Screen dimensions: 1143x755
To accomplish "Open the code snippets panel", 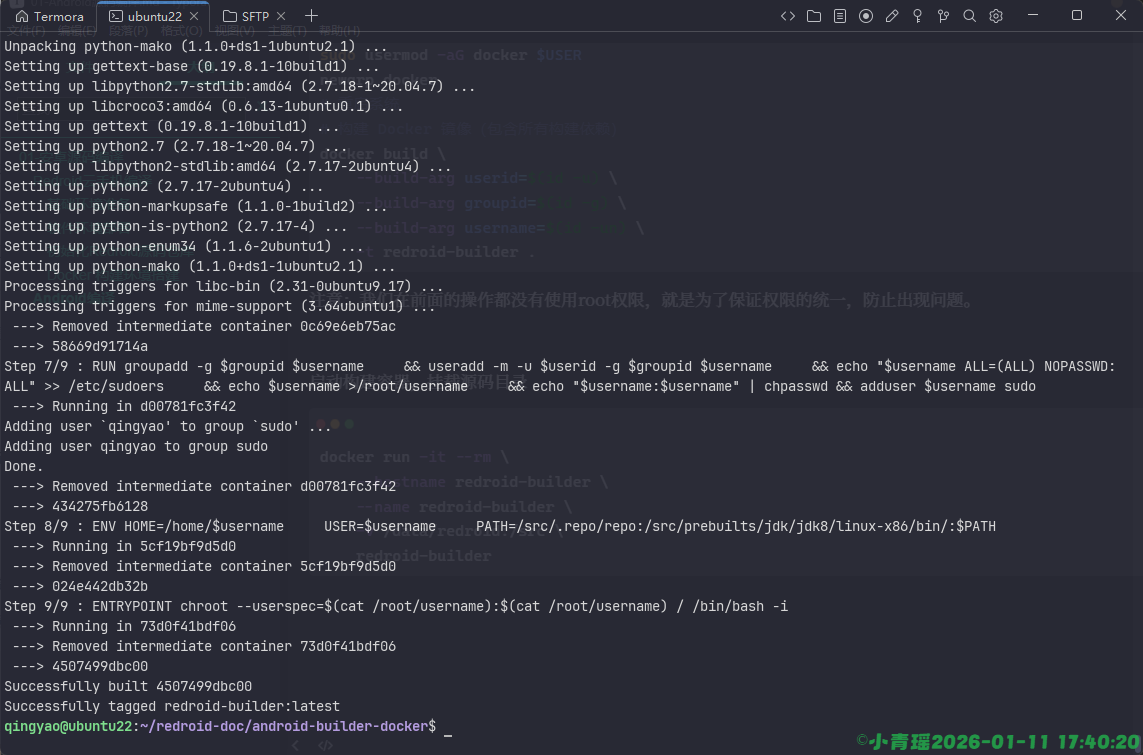I will pos(788,16).
